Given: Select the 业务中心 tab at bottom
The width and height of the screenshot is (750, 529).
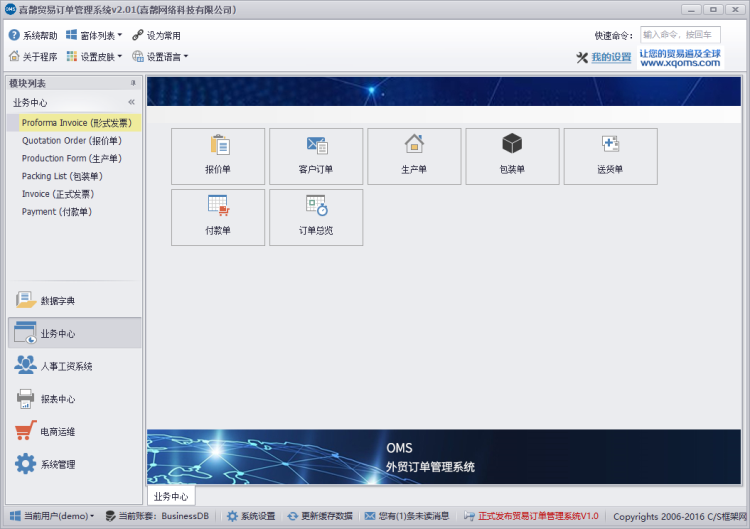Looking at the screenshot, I should 170,496.
